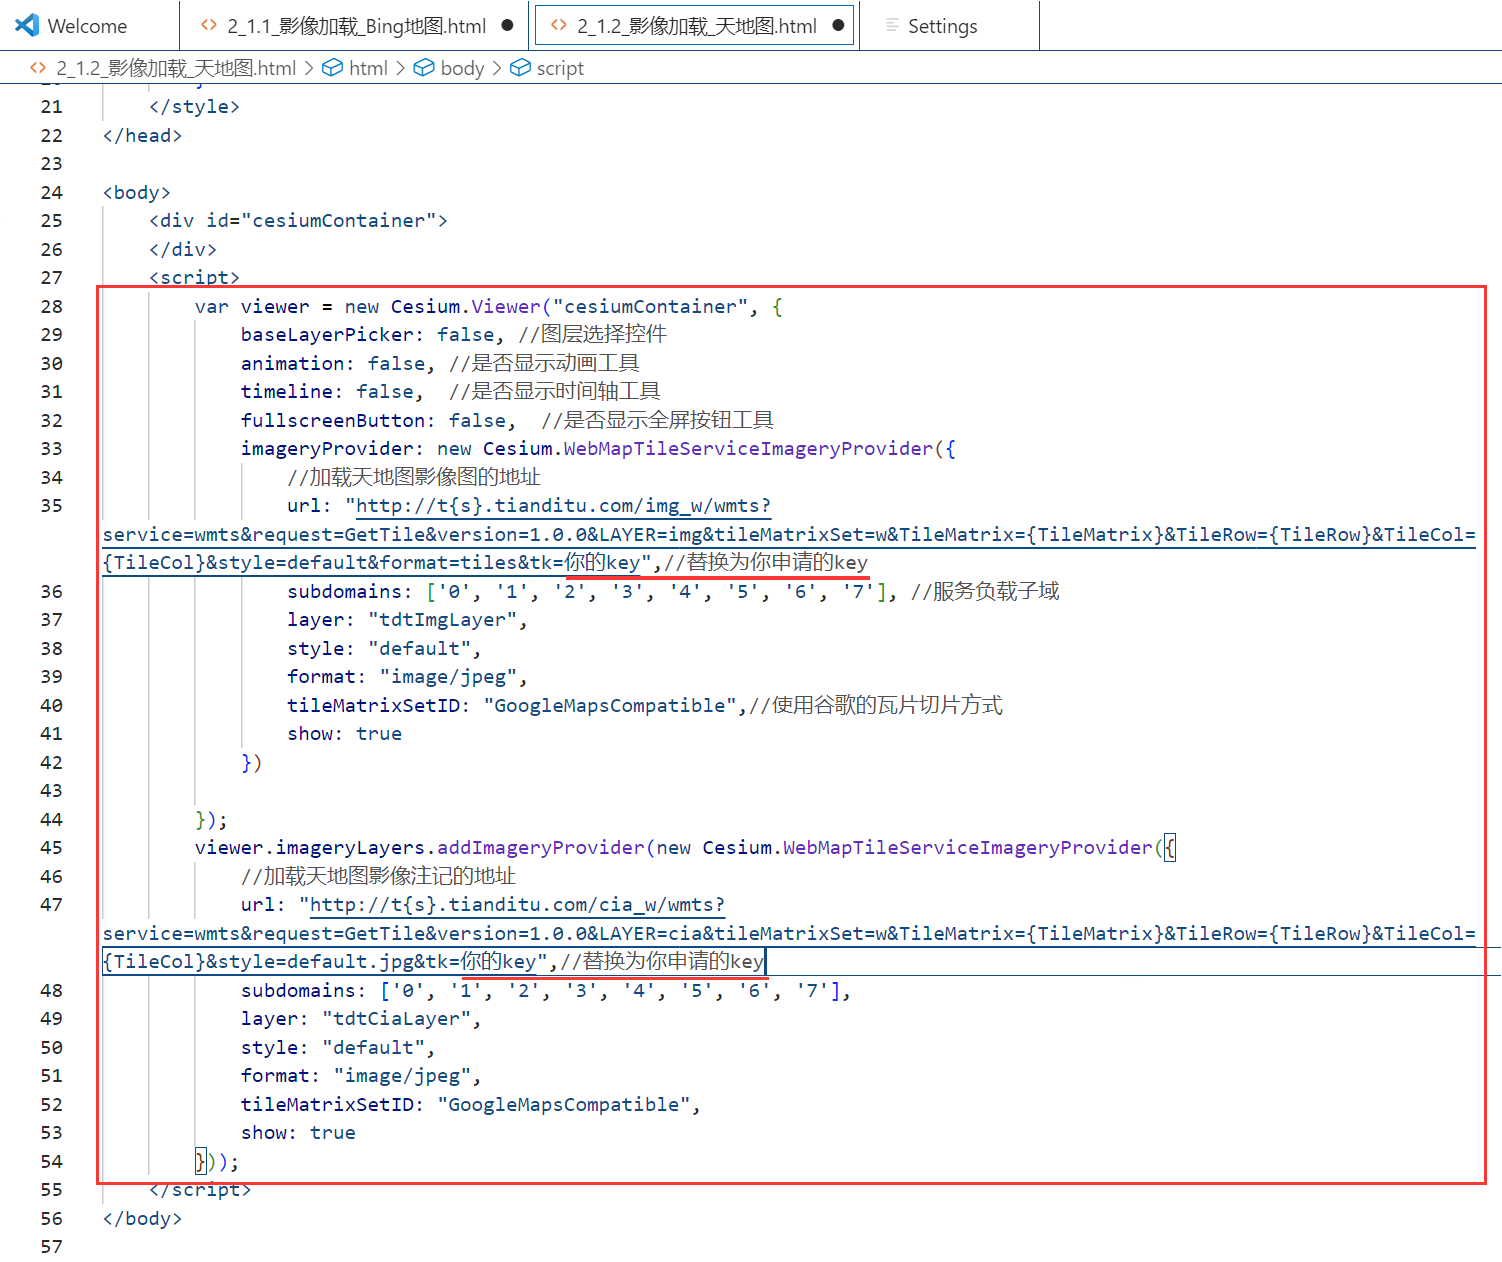Screen dimensions: 1502x1262
Task: Click "</body>" tag on line 56
Action: click(142, 1219)
